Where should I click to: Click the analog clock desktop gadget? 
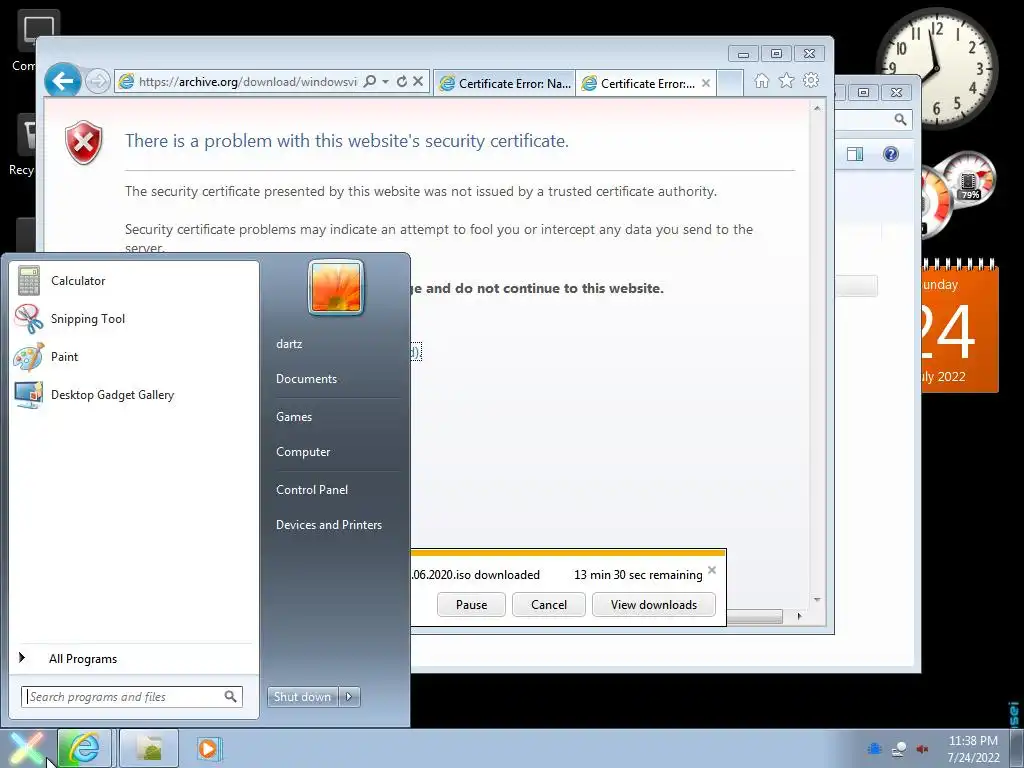pos(936,69)
